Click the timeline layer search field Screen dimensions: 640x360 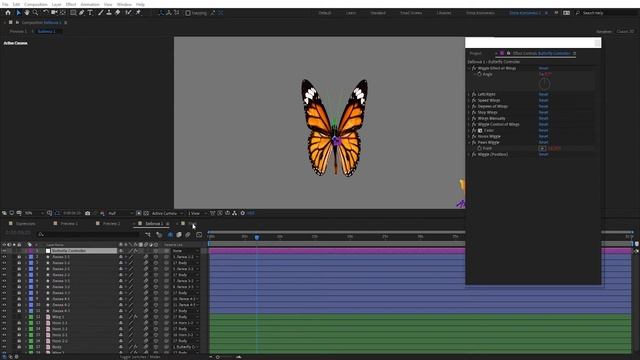88,234
